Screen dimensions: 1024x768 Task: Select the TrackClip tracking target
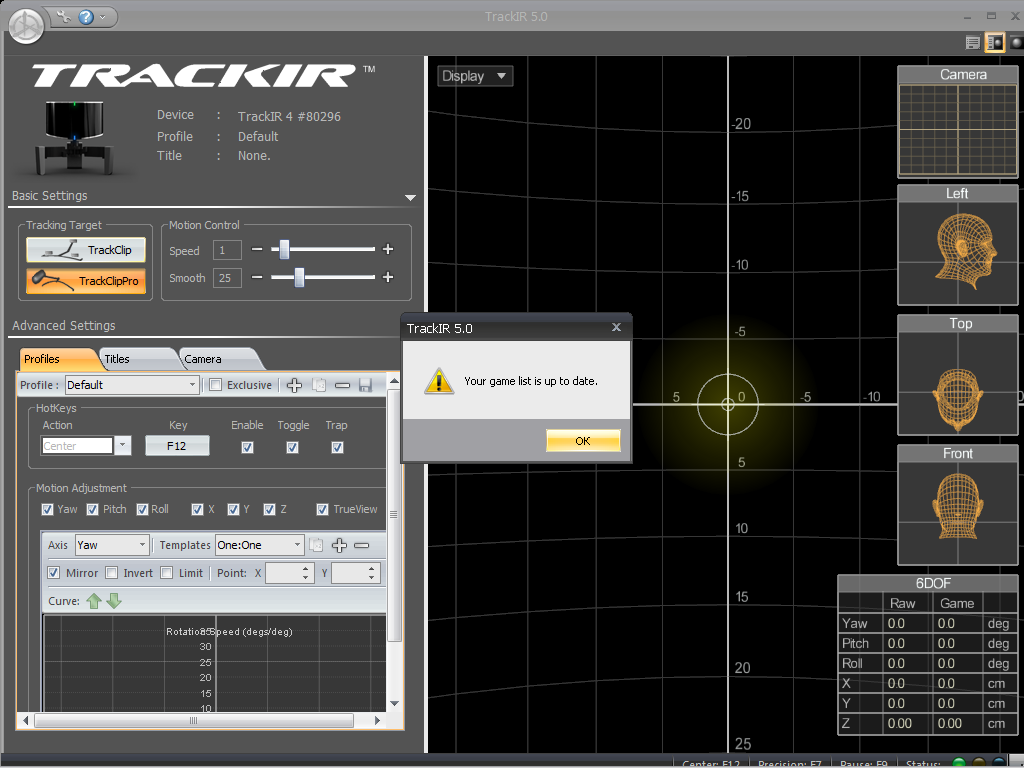coord(86,250)
